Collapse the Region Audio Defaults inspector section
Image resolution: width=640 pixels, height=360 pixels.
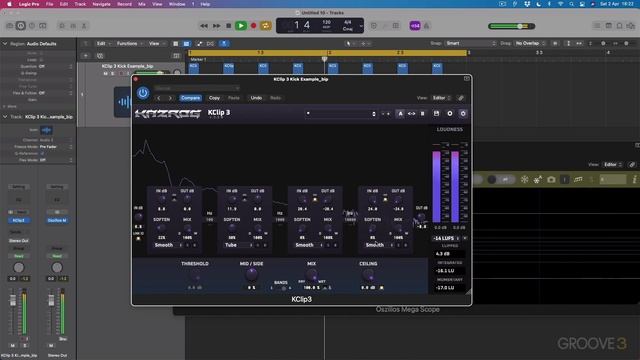(x=5, y=44)
